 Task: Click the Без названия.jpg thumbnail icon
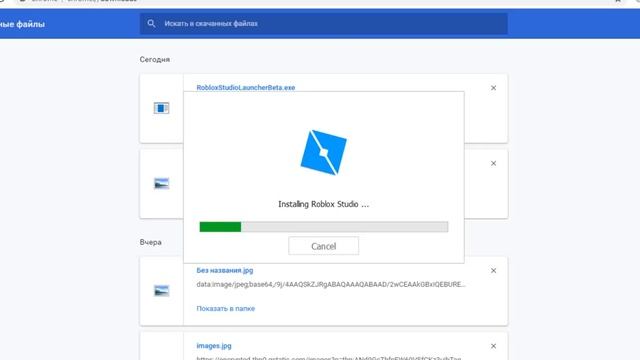161,291
